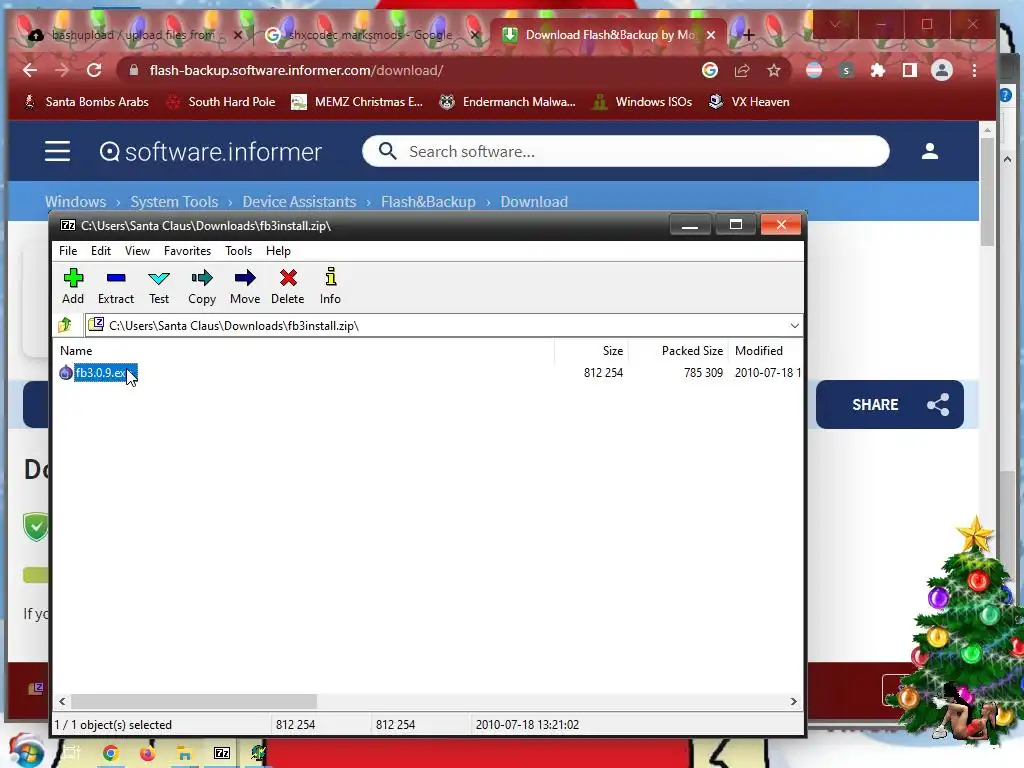Sort by the Size column header
This screenshot has width=1024, height=768.
tap(613, 351)
